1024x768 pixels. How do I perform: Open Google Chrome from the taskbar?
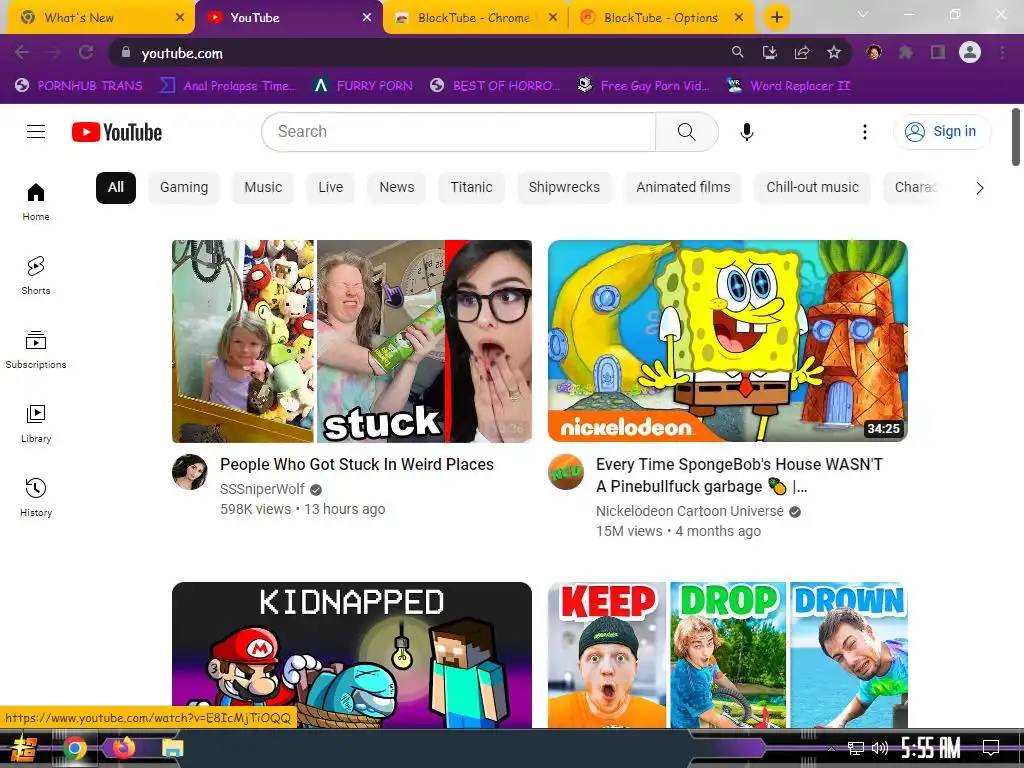point(74,748)
